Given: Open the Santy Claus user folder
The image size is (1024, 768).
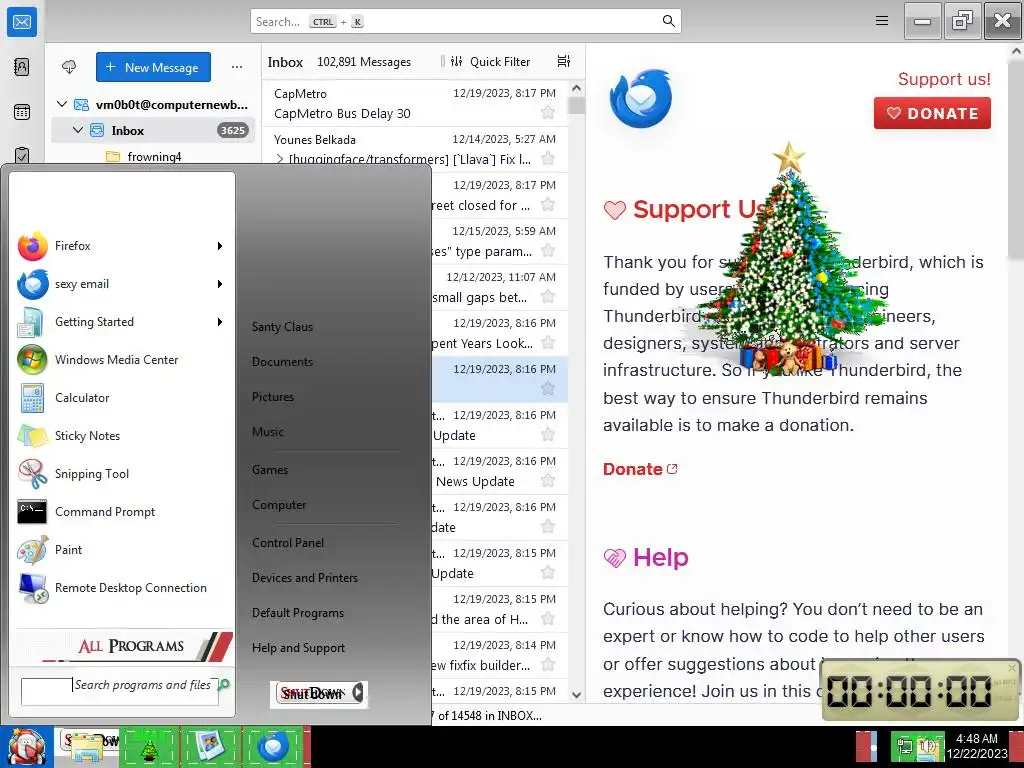Looking at the screenshot, I should pyautogui.click(x=282, y=327).
